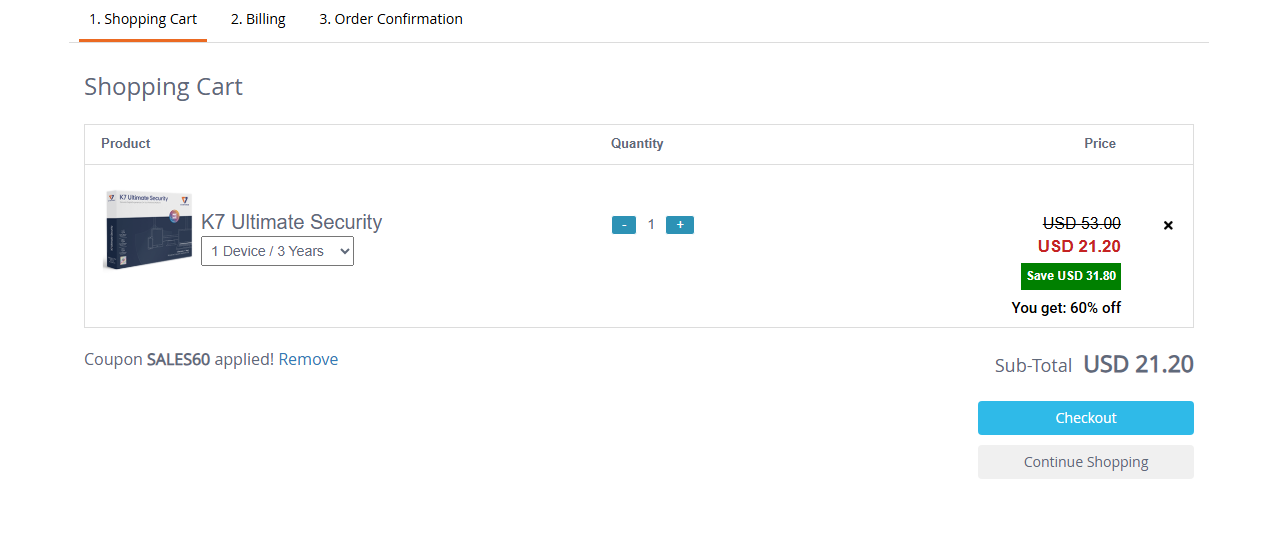Viewport: 1278px width, 544px height.
Task: Click the Product column header
Action: [126, 143]
